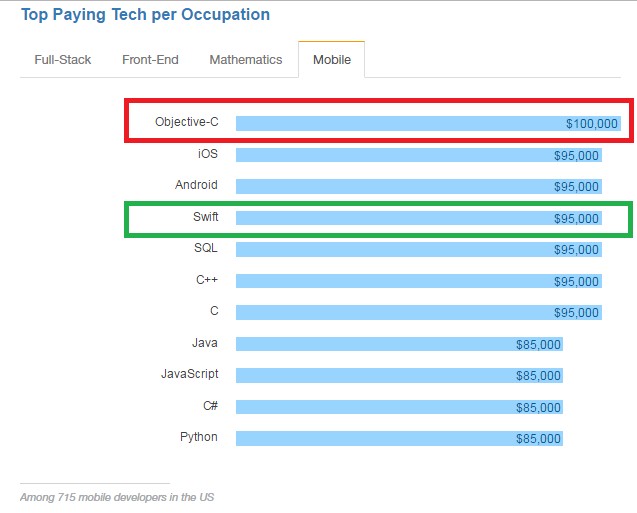Switch to the Full-Stack tab
Image resolution: width=637 pixels, height=513 pixels.
(63, 60)
